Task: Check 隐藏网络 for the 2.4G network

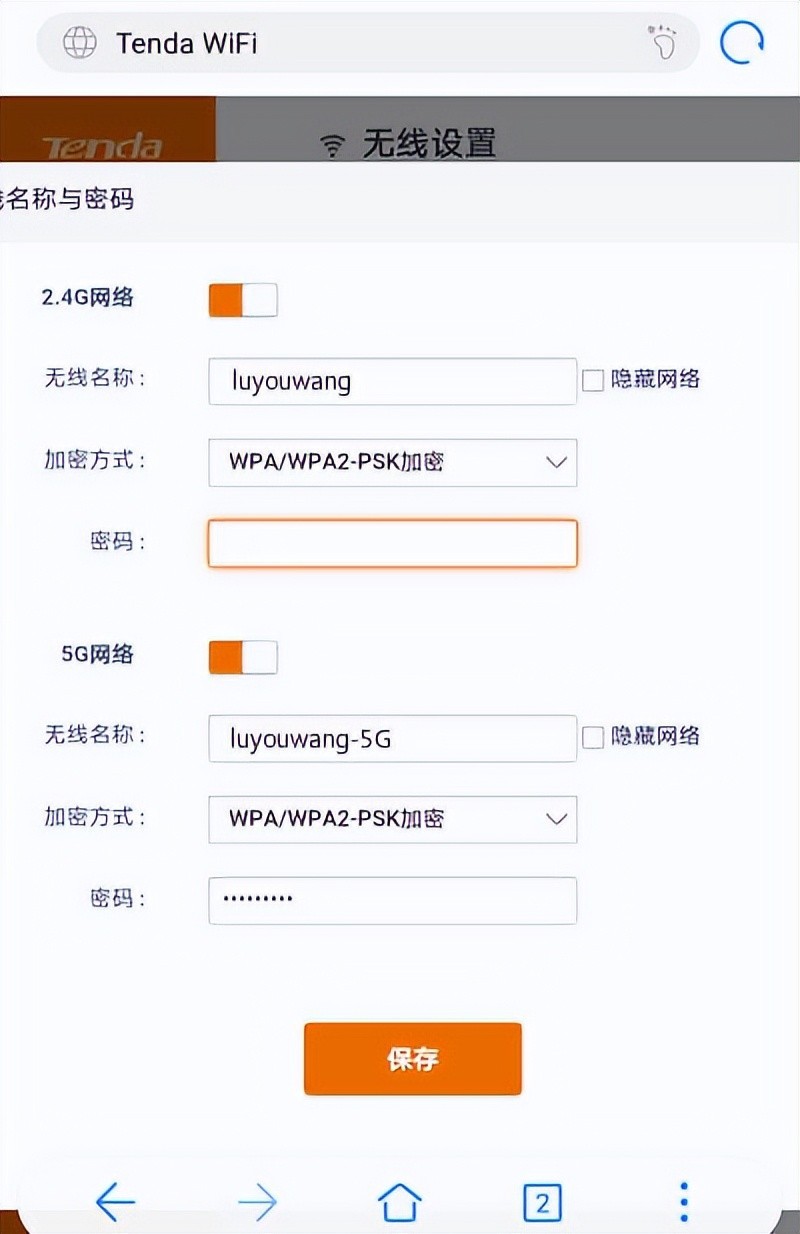Action: tap(593, 381)
